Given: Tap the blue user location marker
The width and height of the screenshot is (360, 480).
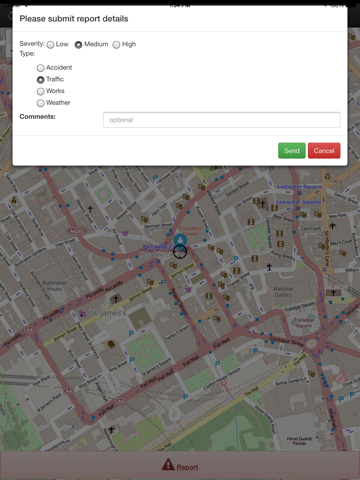Looking at the screenshot, I should pos(180,240).
